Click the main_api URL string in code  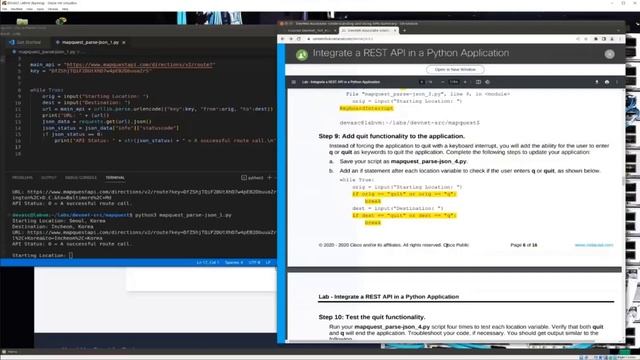tap(139, 64)
